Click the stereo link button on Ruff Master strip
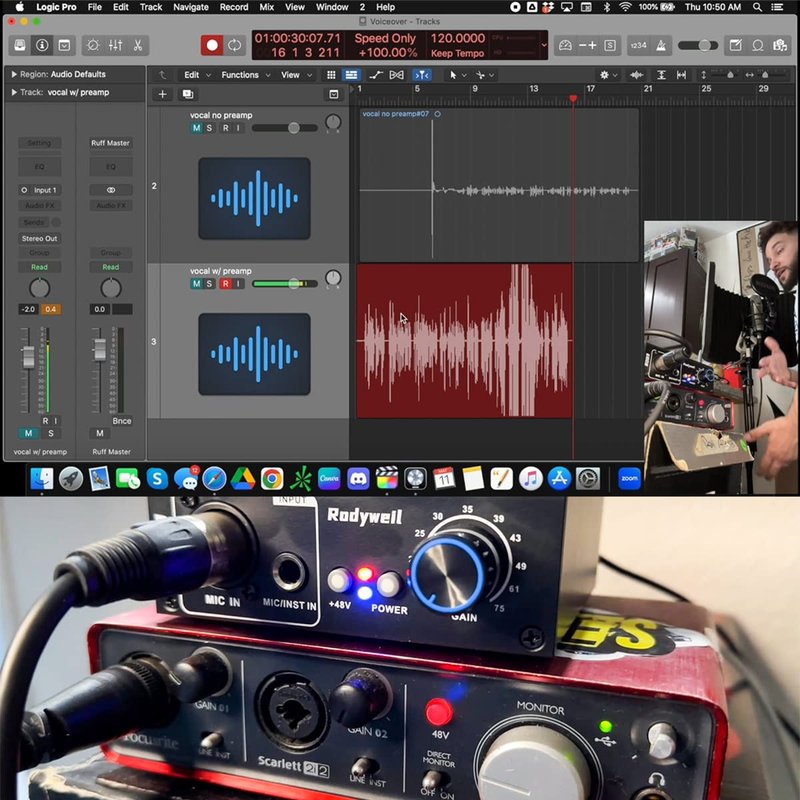The height and width of the screenshot is (800, 800). coord(111,190)
